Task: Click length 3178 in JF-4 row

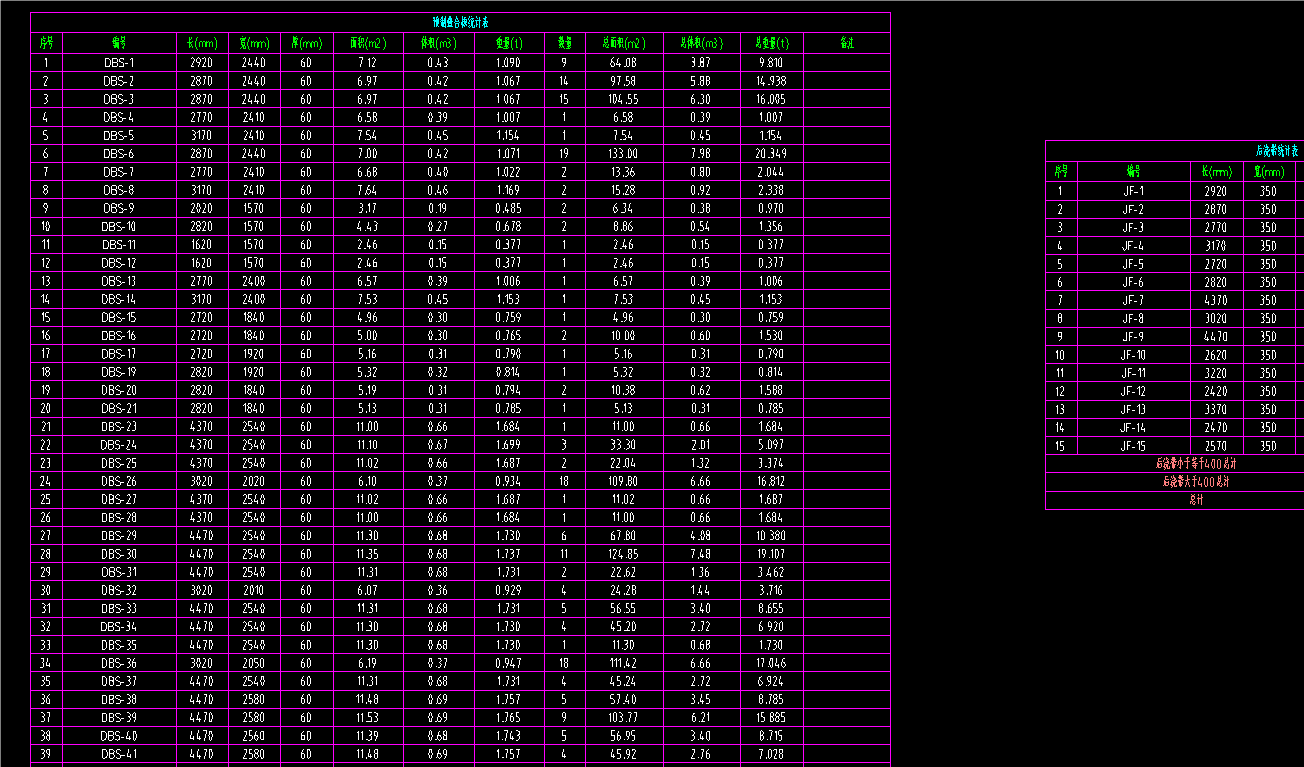Action: point(1215,245)
